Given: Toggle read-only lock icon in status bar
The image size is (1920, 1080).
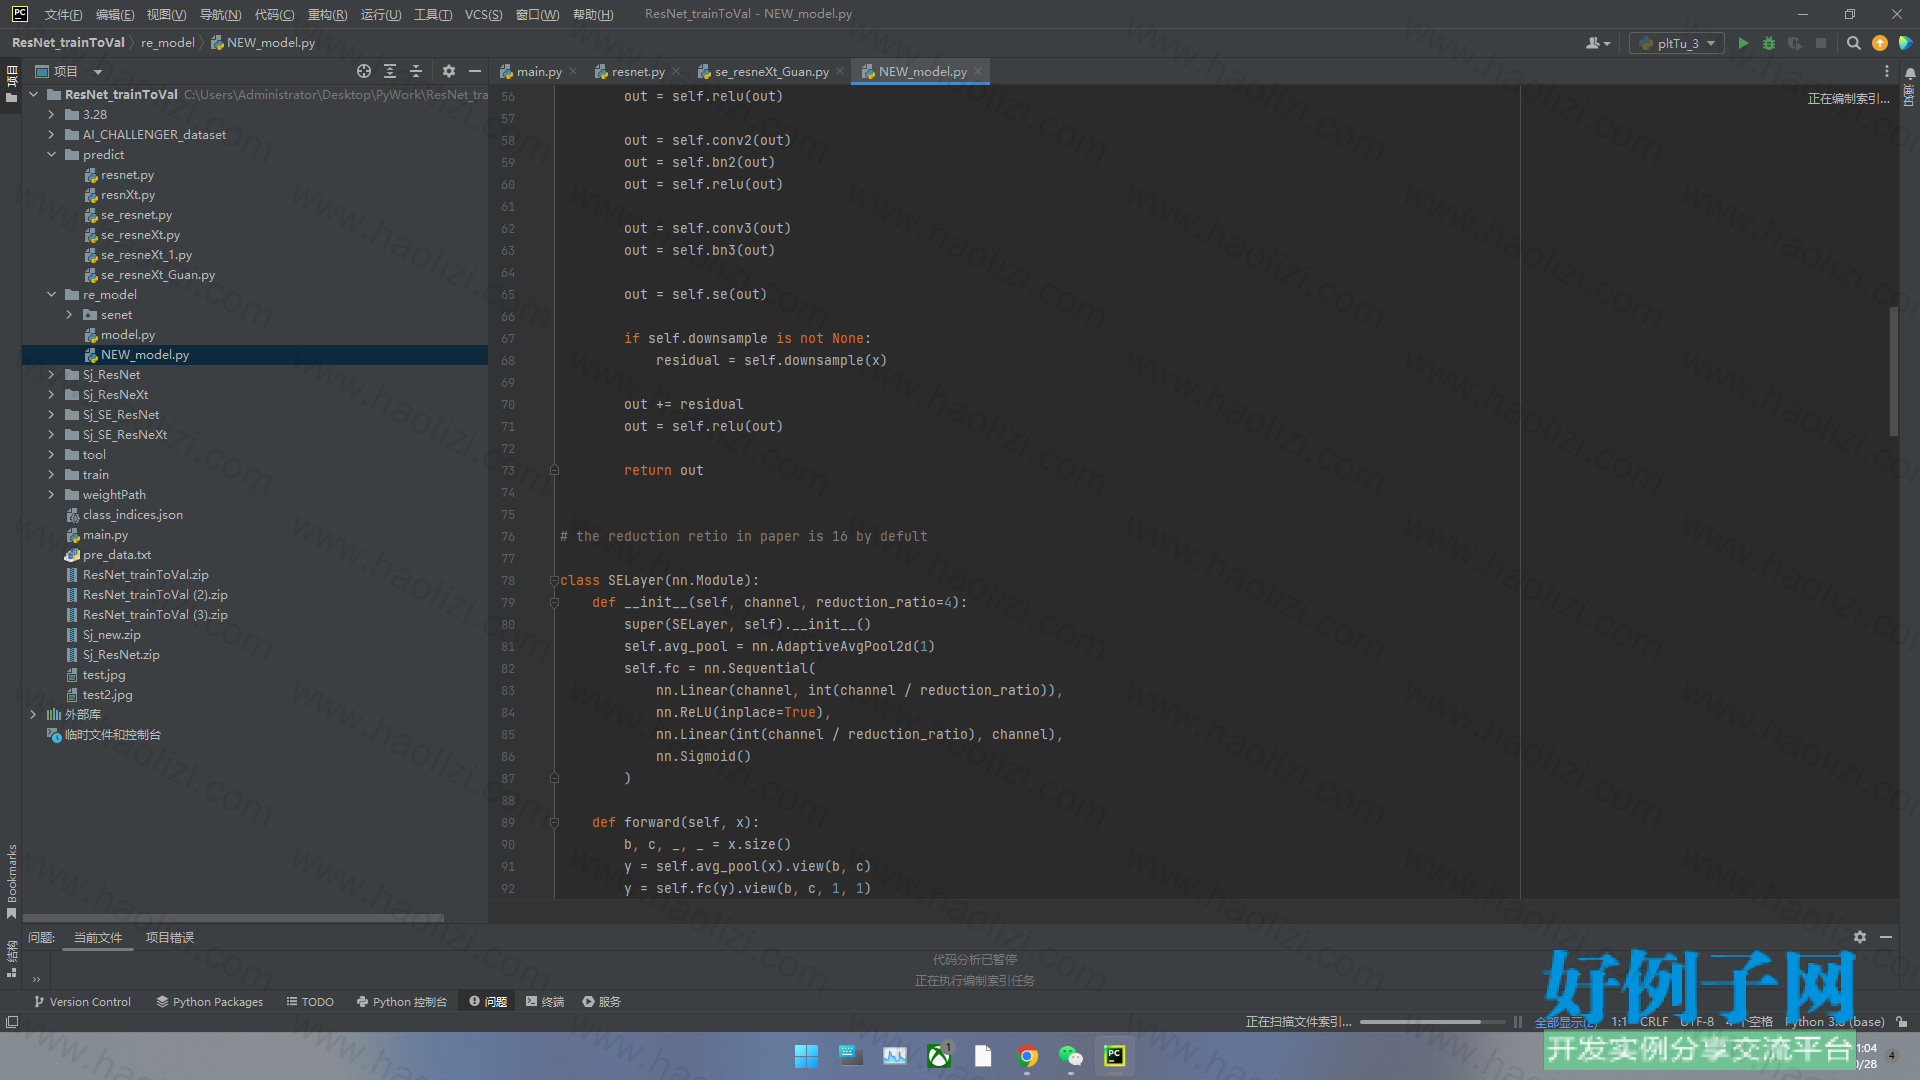Looking at the screenshot, I should (x=1902, y=1022).
